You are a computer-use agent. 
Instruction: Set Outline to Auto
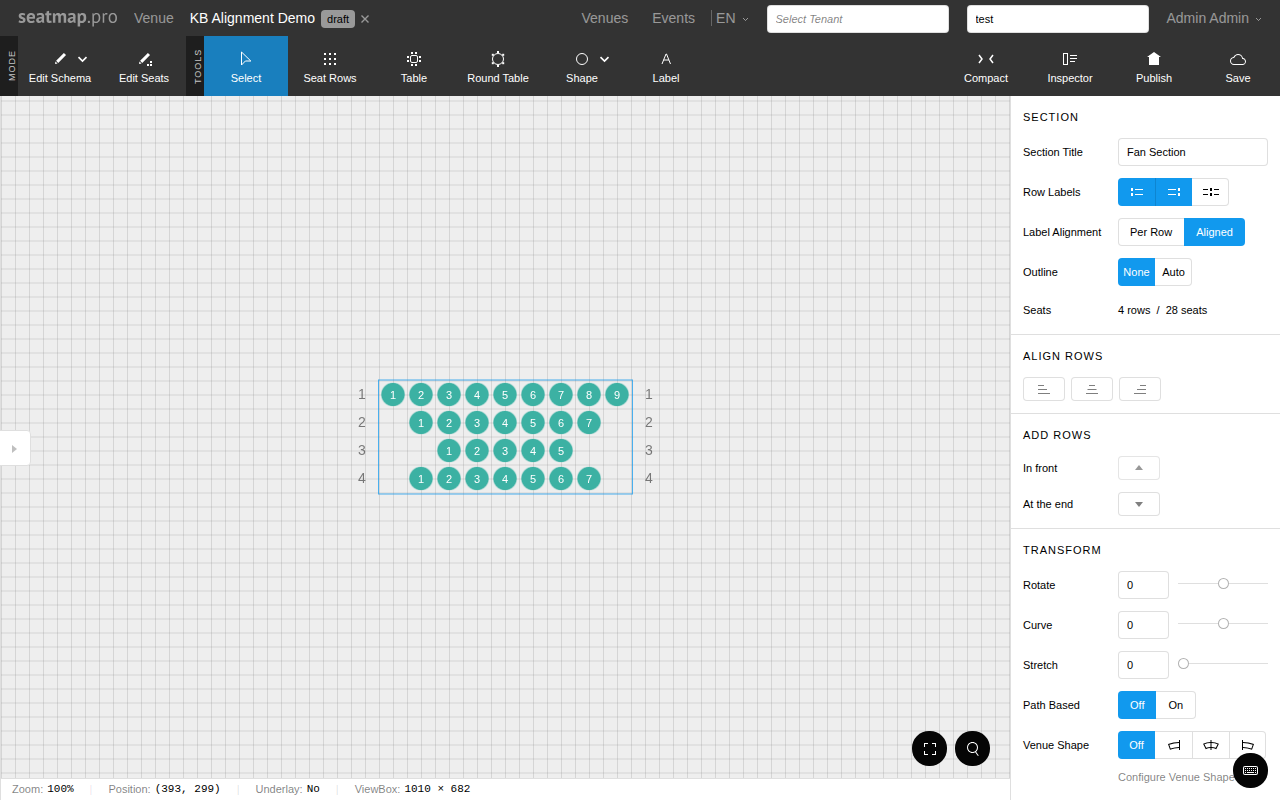pyautogui.click(x=1173, y=272)
